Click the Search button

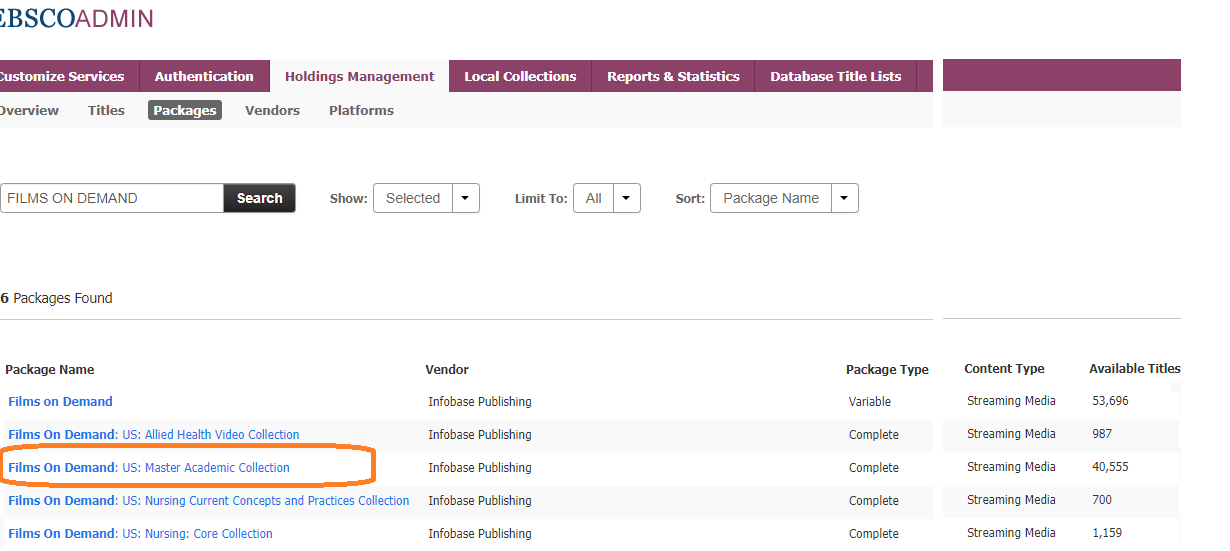[260, 198]
